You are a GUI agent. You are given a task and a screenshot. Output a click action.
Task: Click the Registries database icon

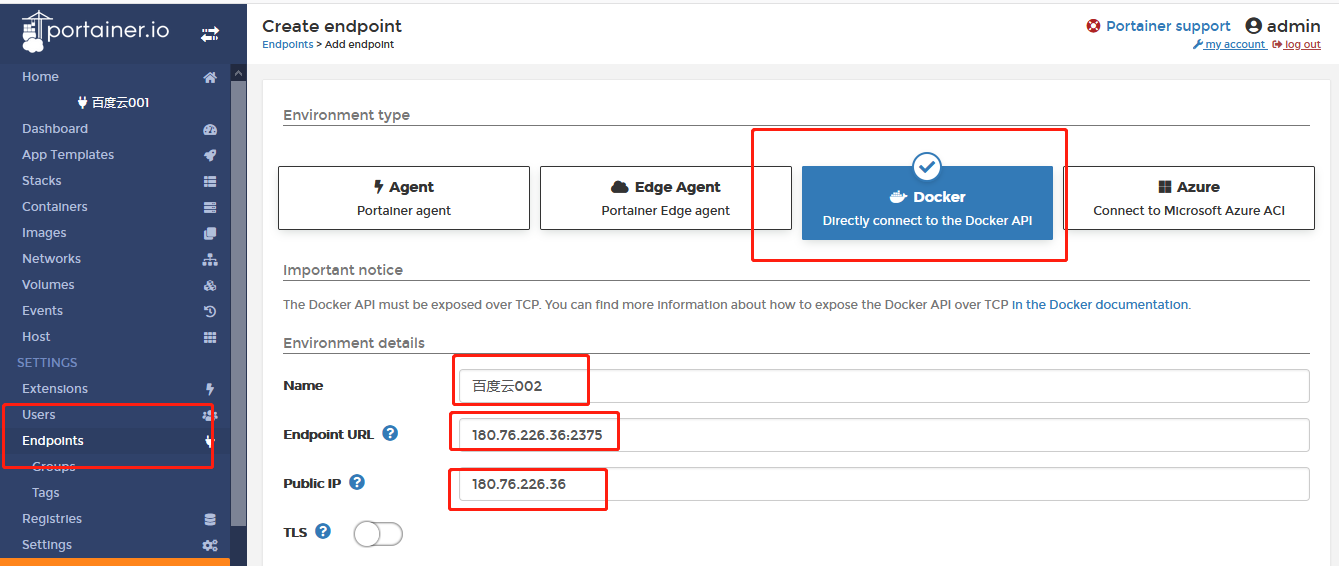point(210,519)
